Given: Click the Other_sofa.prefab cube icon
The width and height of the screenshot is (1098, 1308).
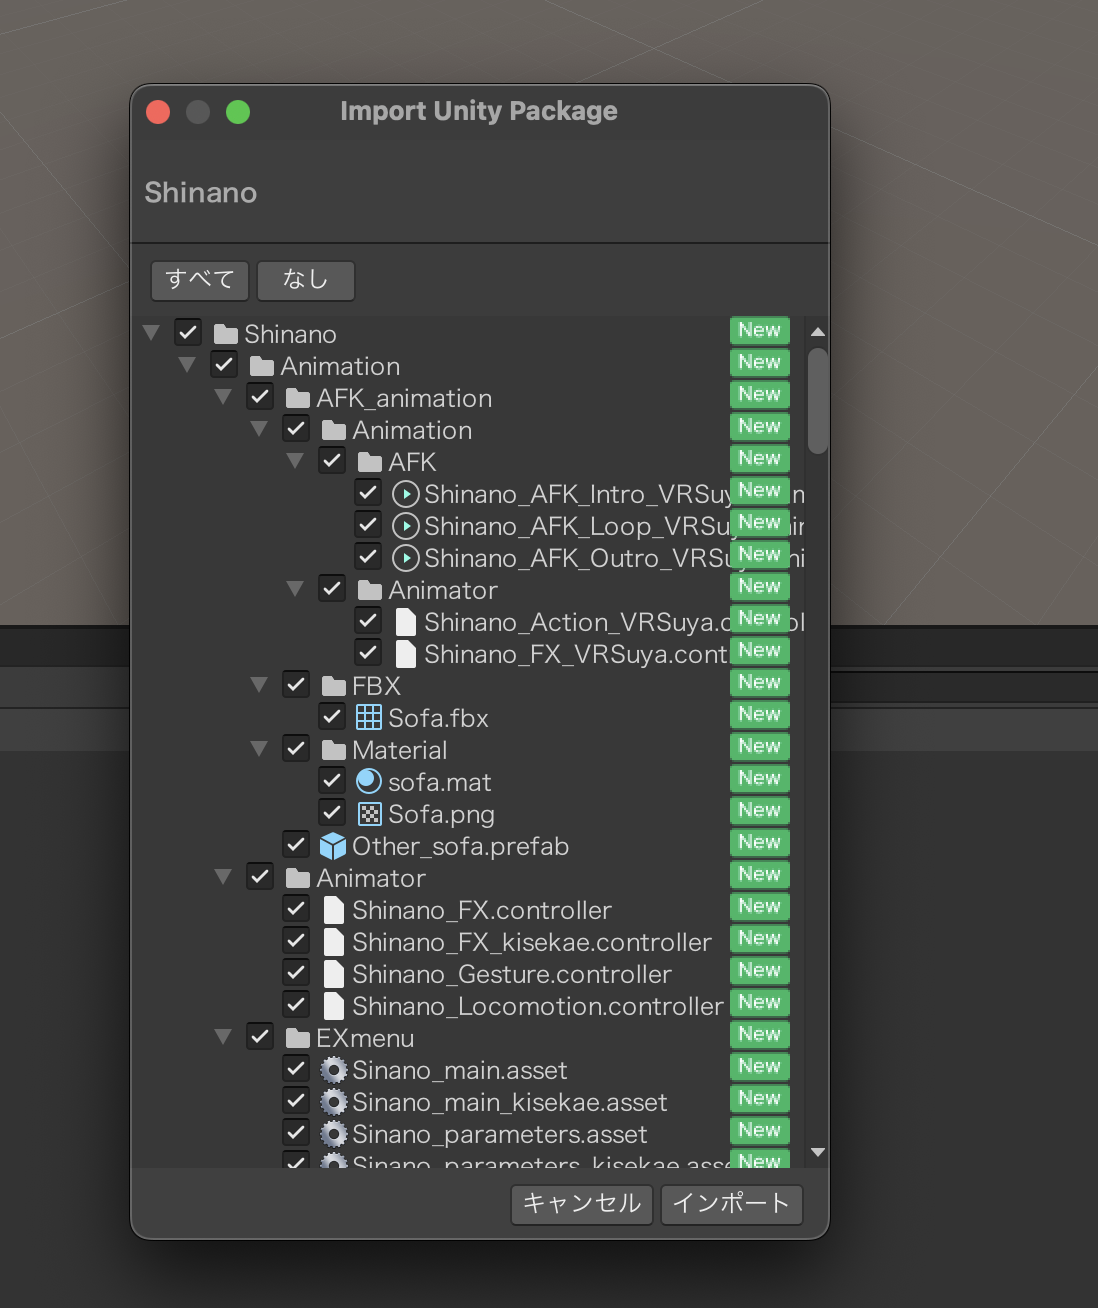Looking at the screenshot, I should click(x=333, y=845).
